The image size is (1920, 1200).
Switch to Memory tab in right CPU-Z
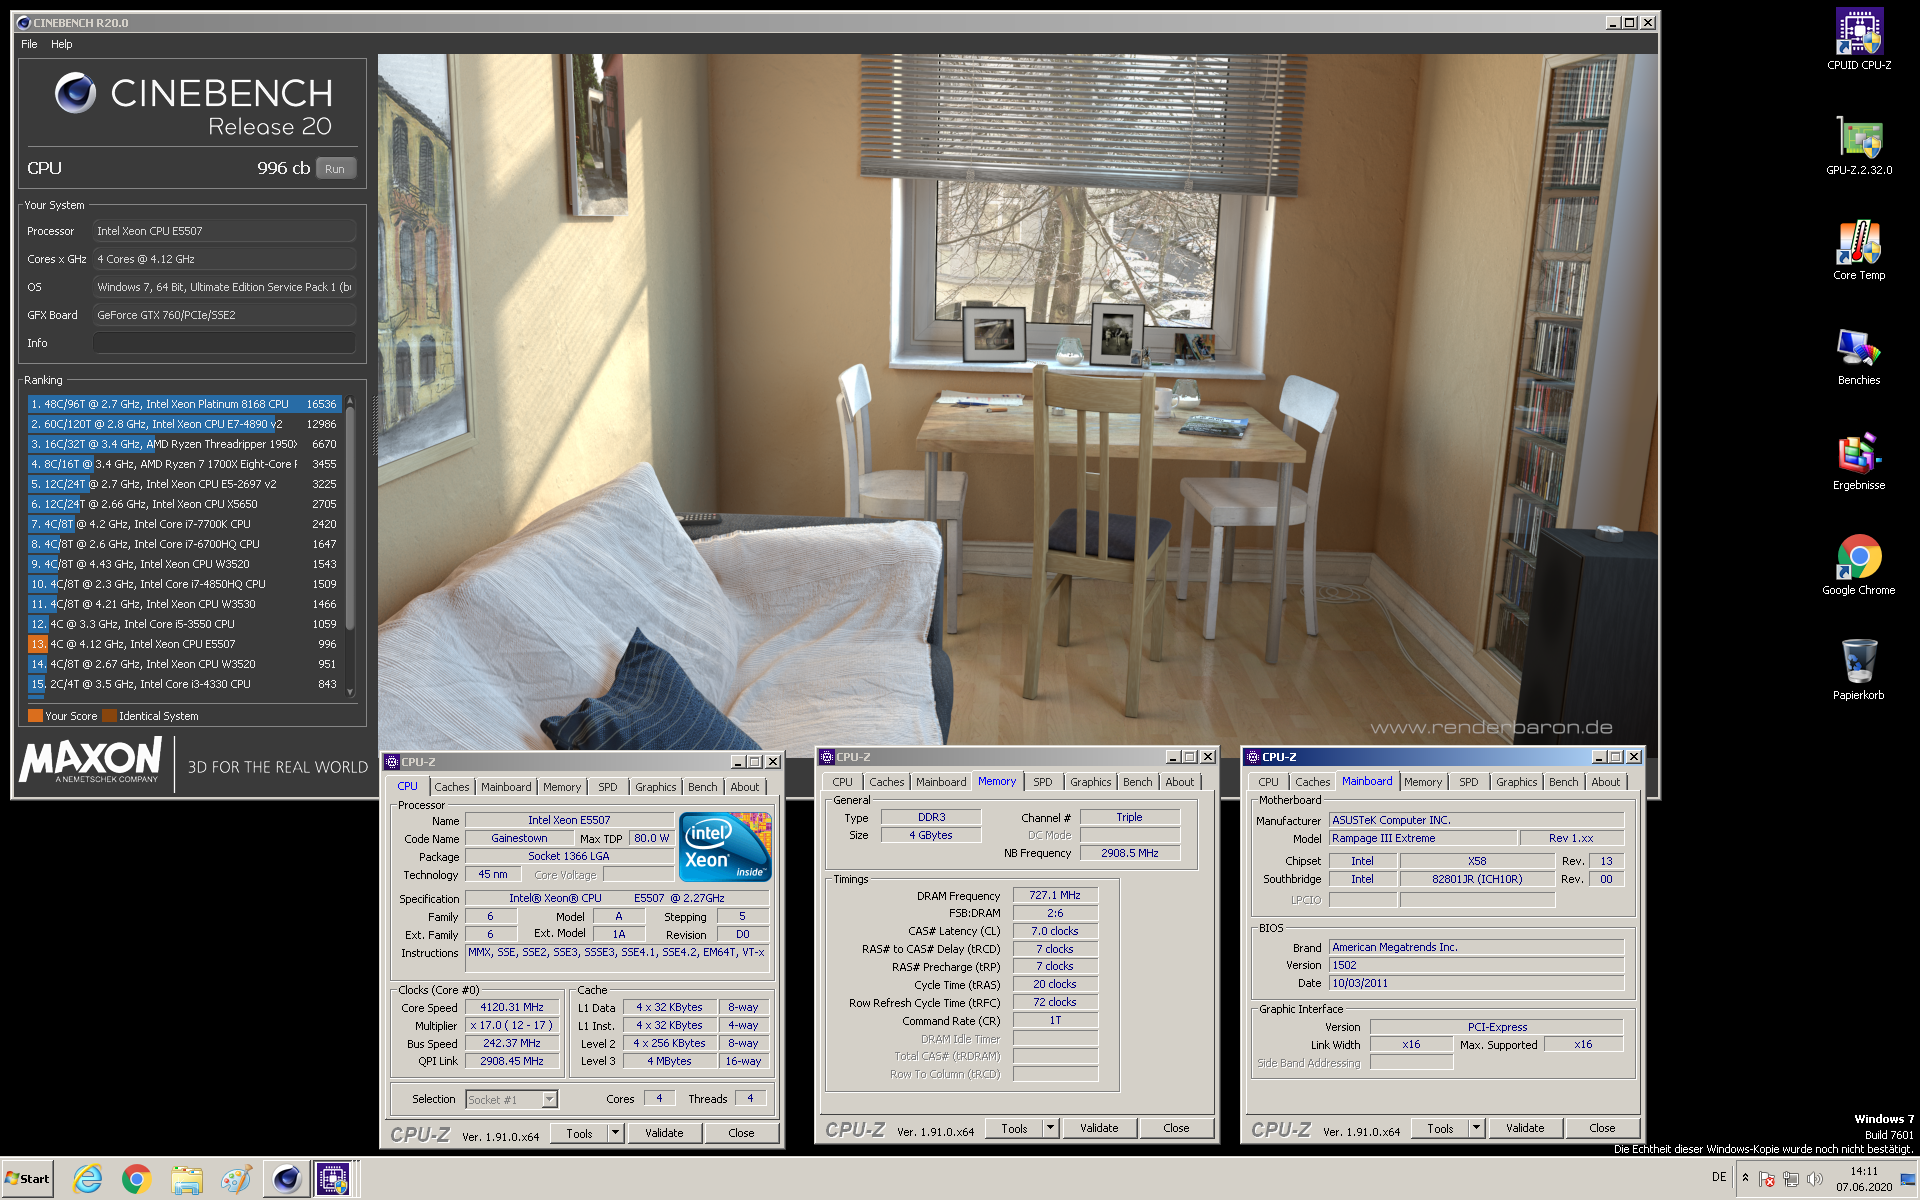pyautogui.click(x=1423, y=782)
